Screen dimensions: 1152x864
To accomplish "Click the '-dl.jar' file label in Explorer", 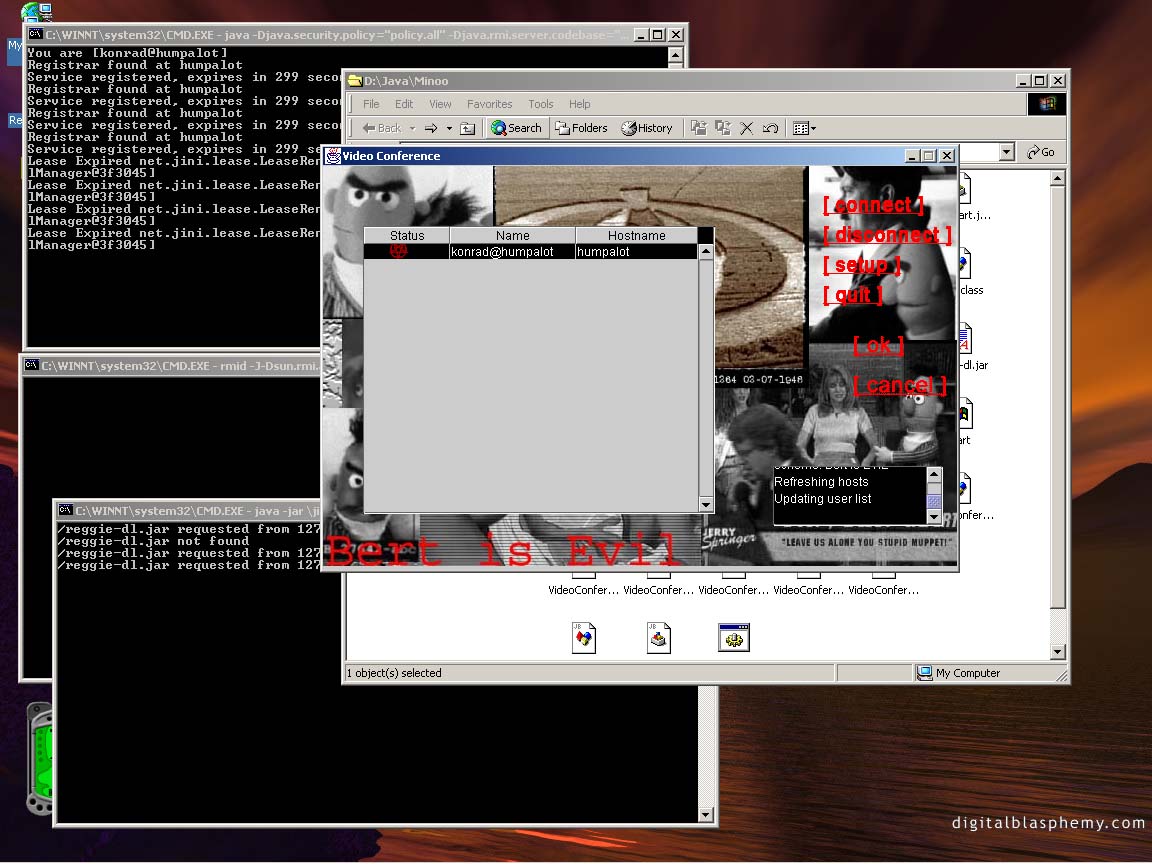I will pyautogui.click(x=975, y=365).
